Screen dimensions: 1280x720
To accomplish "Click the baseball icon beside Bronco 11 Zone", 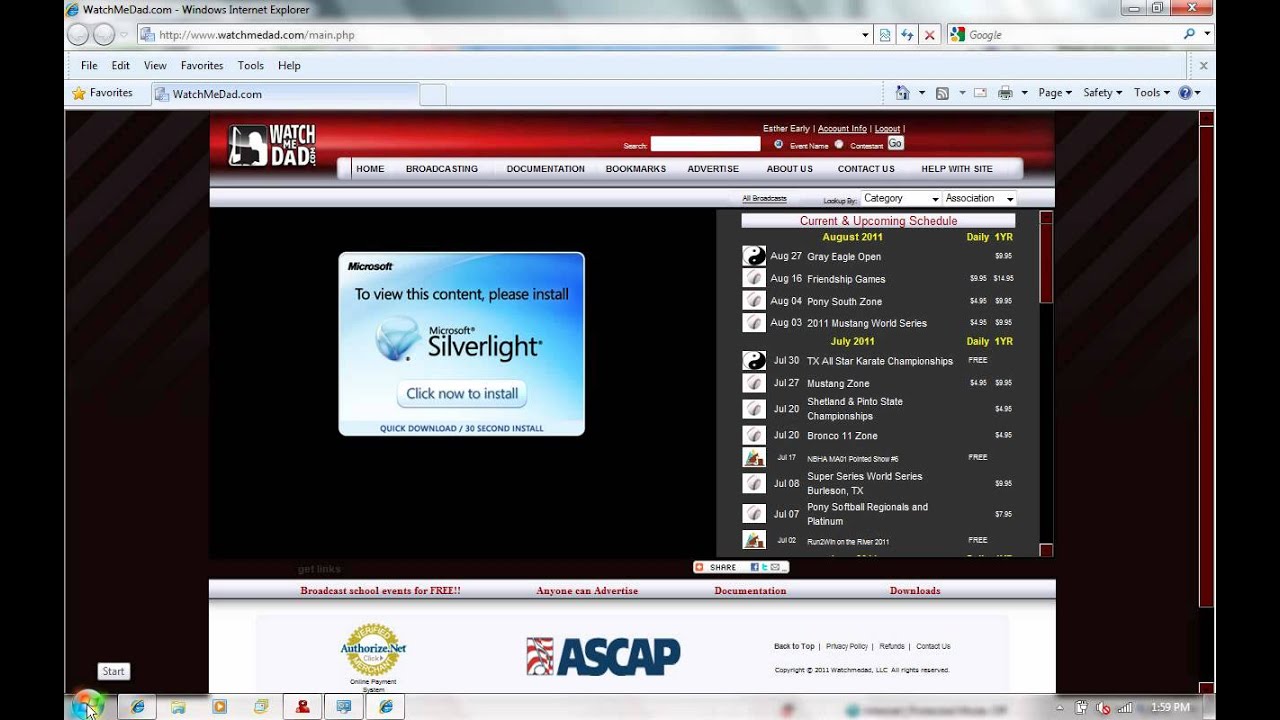I will pyautogui.click(x=754, y=435).
